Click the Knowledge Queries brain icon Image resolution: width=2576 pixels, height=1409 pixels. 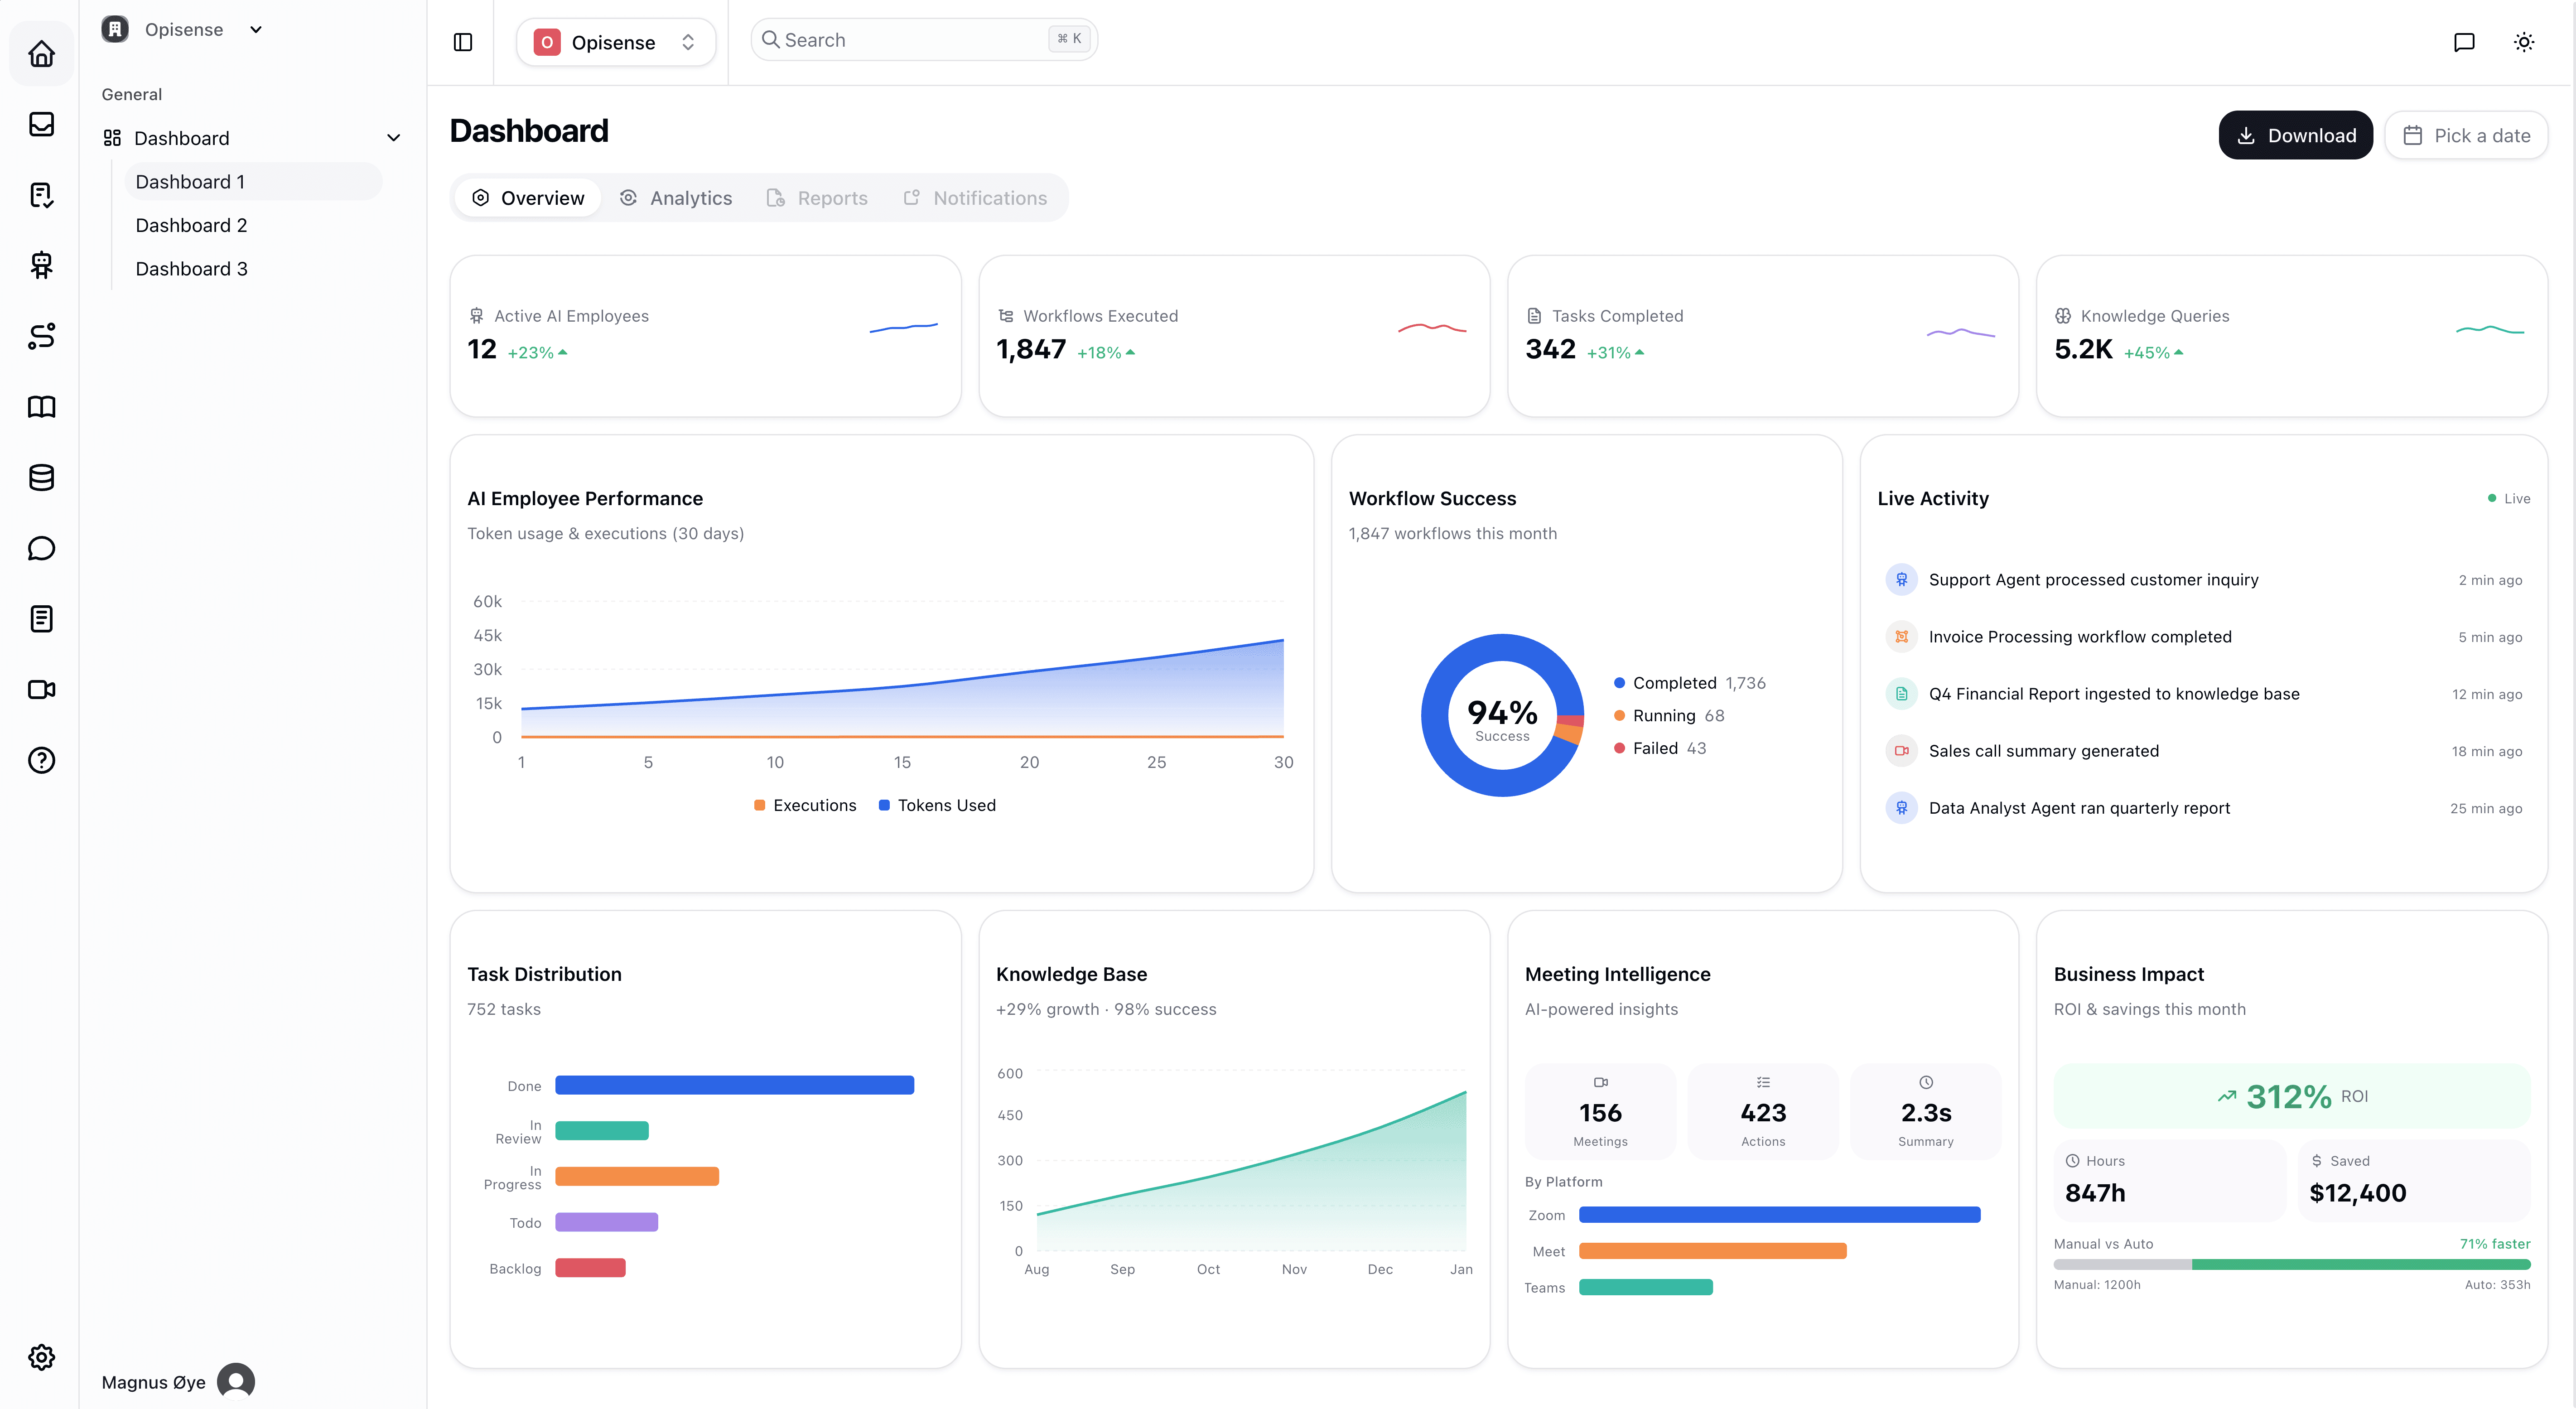(x=2063, y=316)
